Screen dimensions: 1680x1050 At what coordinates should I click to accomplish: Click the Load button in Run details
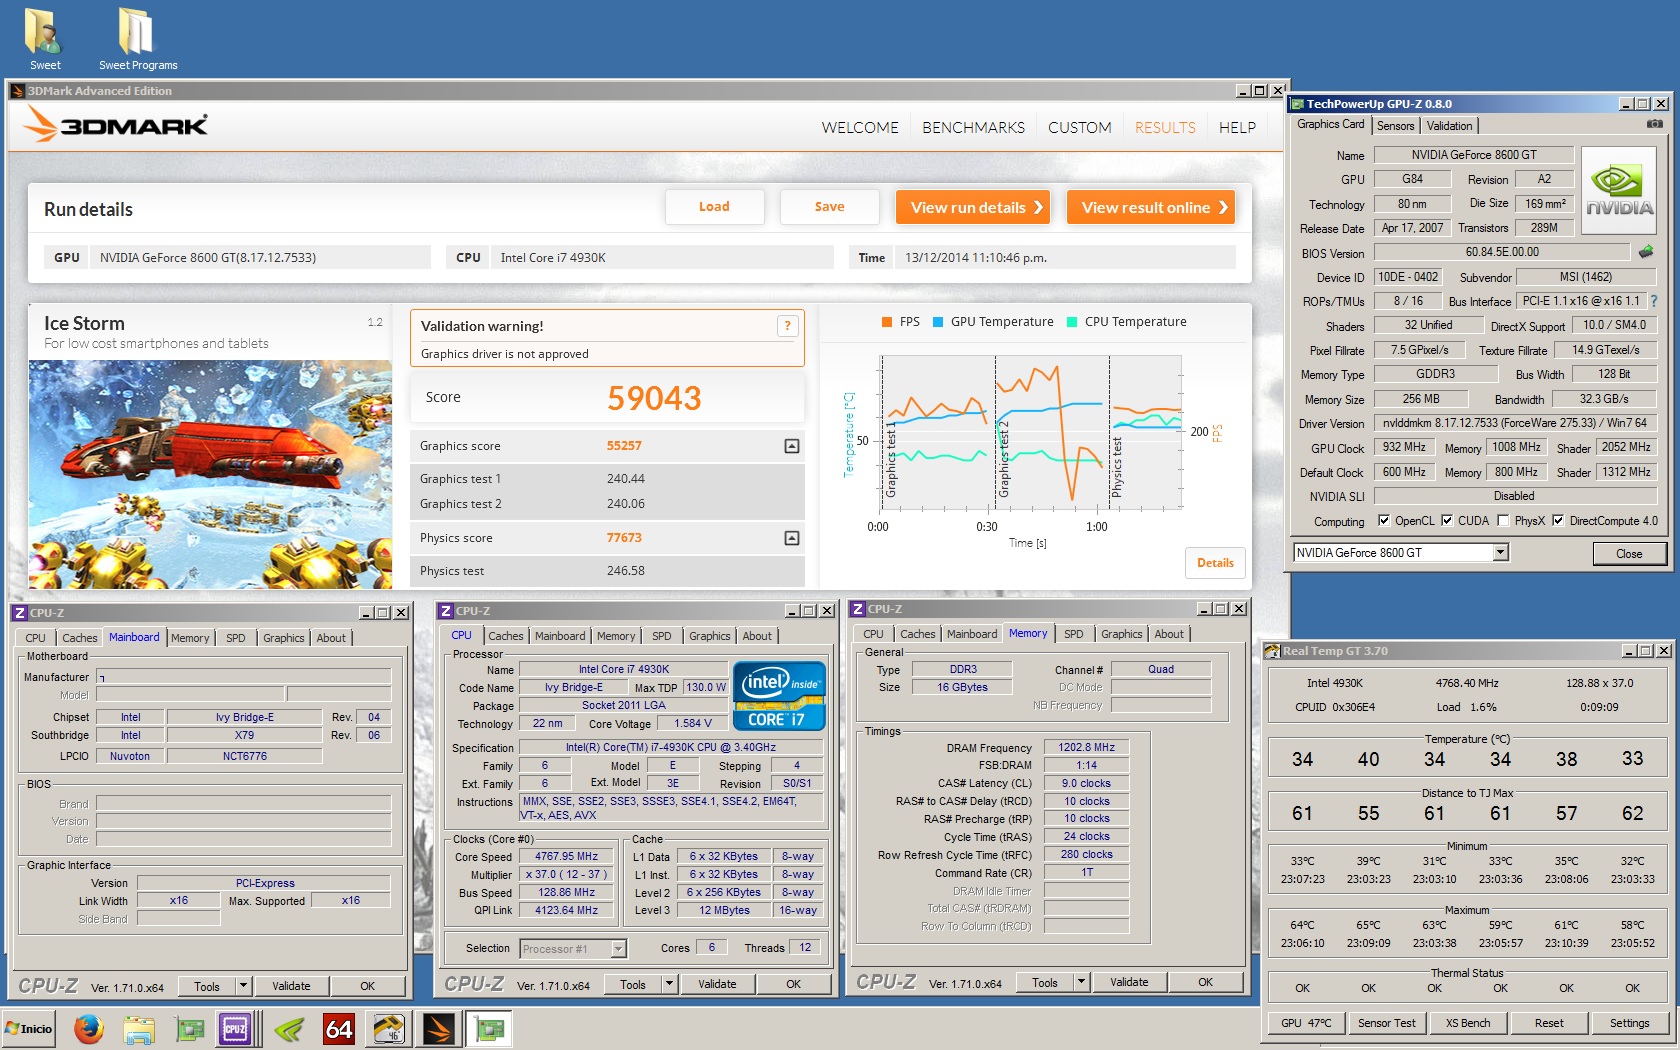point(714,207)
